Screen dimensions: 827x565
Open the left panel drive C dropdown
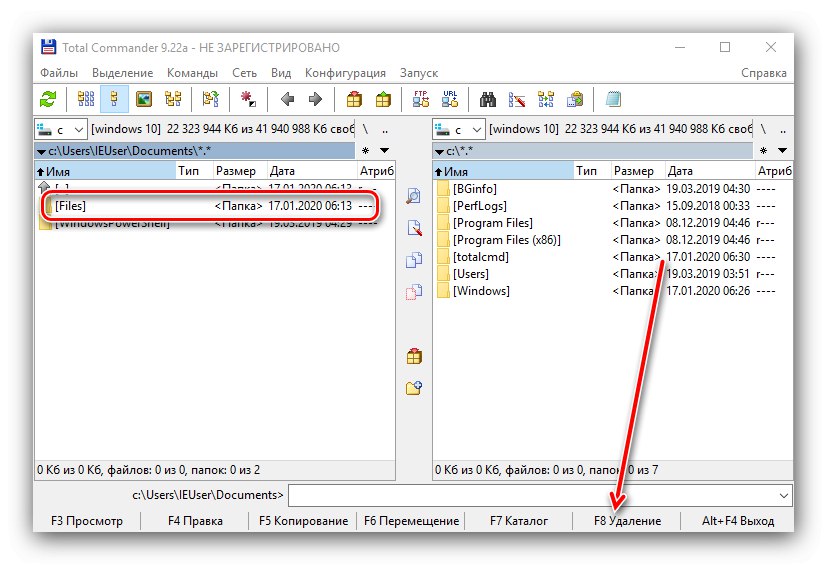point(60,129)
